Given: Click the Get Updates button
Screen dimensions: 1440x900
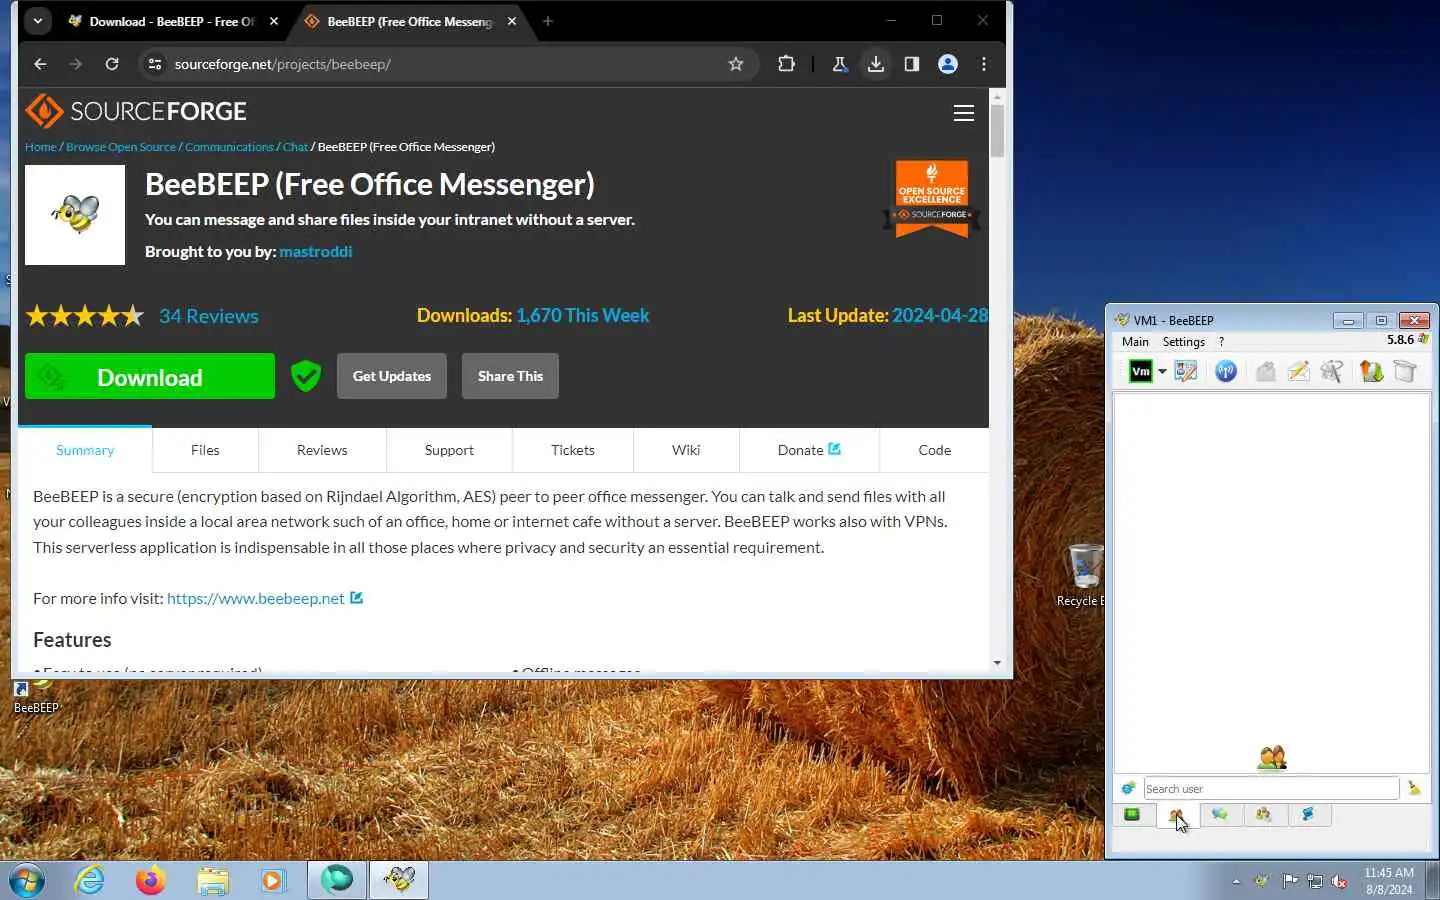Looking at the screenshot, I should click(x=392, y=376).
